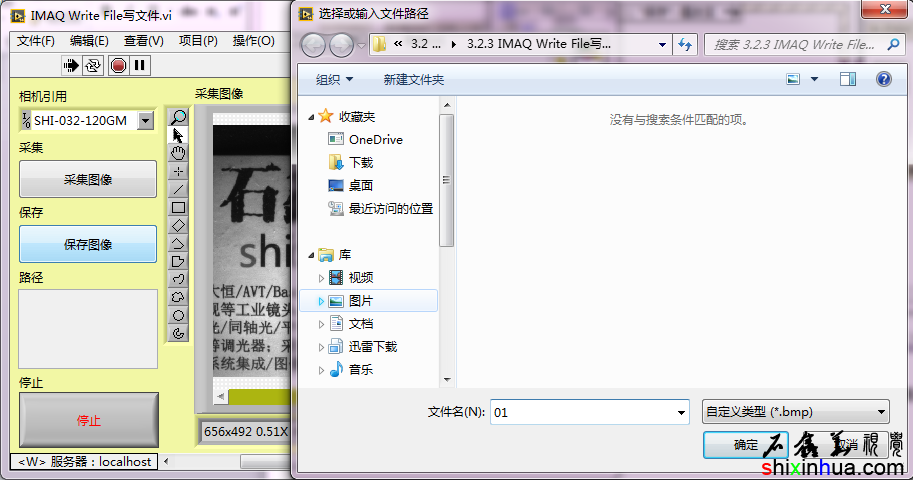Screen dimensions: 913x480
Task: Pick the line drawing tool
Action: pos(179,190)
